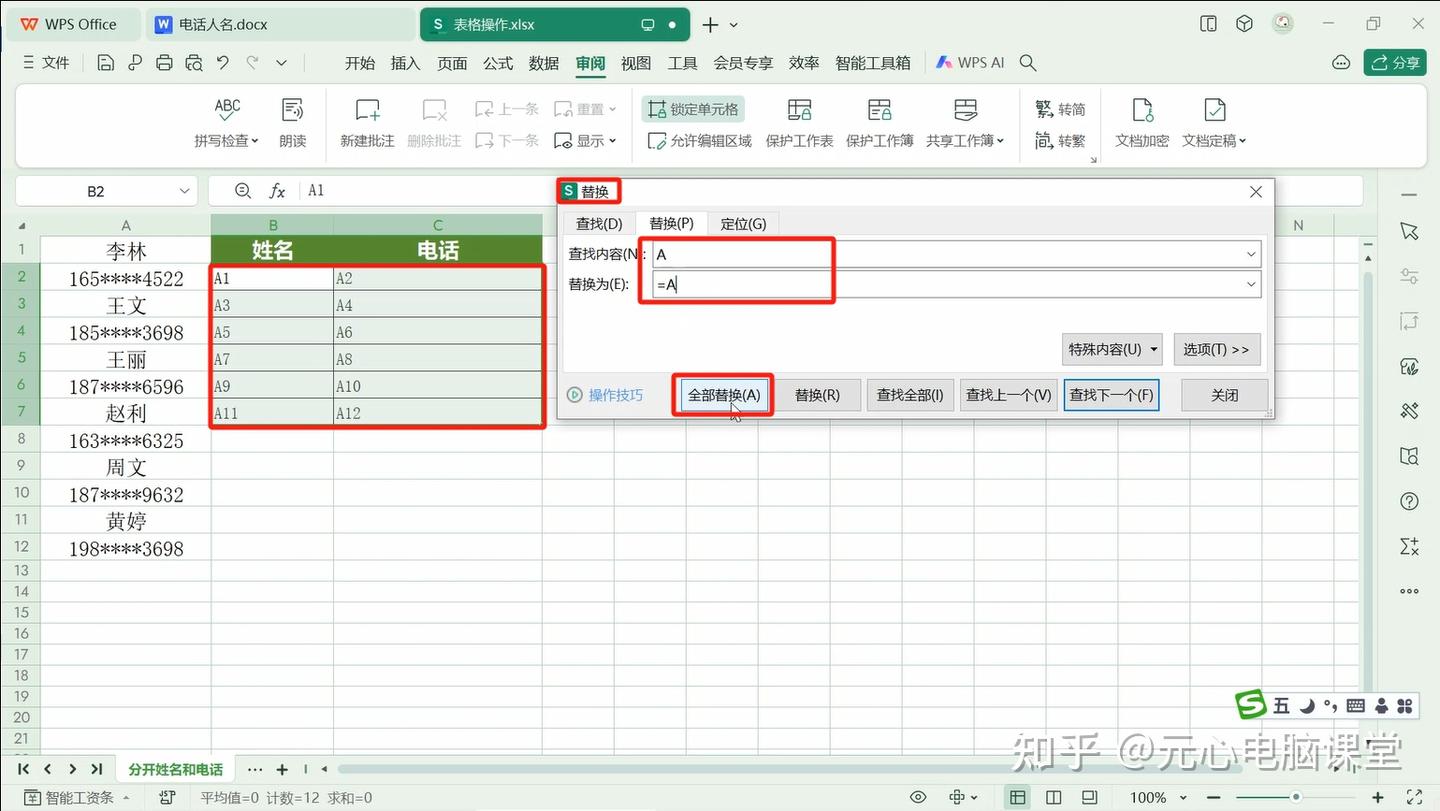The height and width of the screenshot is (811, 1440).
Task: Convert to Traditional Chinese (转繁)
Action: coord(1061,141)
